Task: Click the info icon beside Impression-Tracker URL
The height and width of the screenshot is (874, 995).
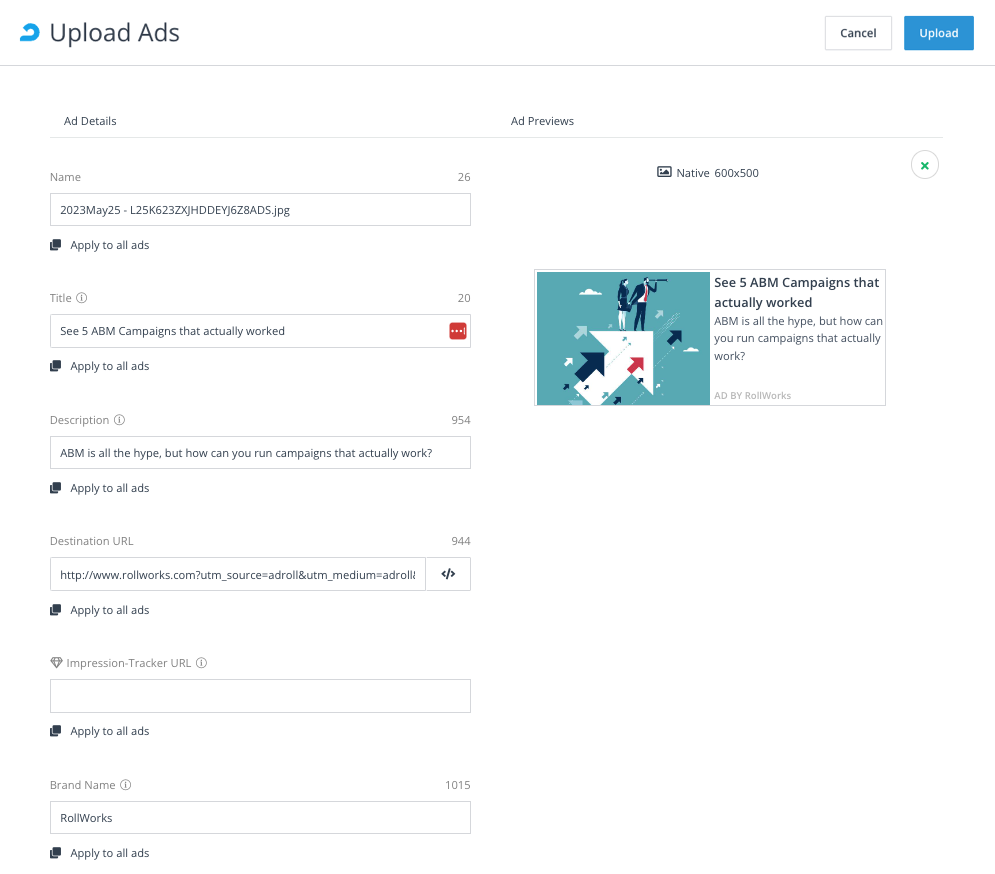Action: (x=201, y=662)
